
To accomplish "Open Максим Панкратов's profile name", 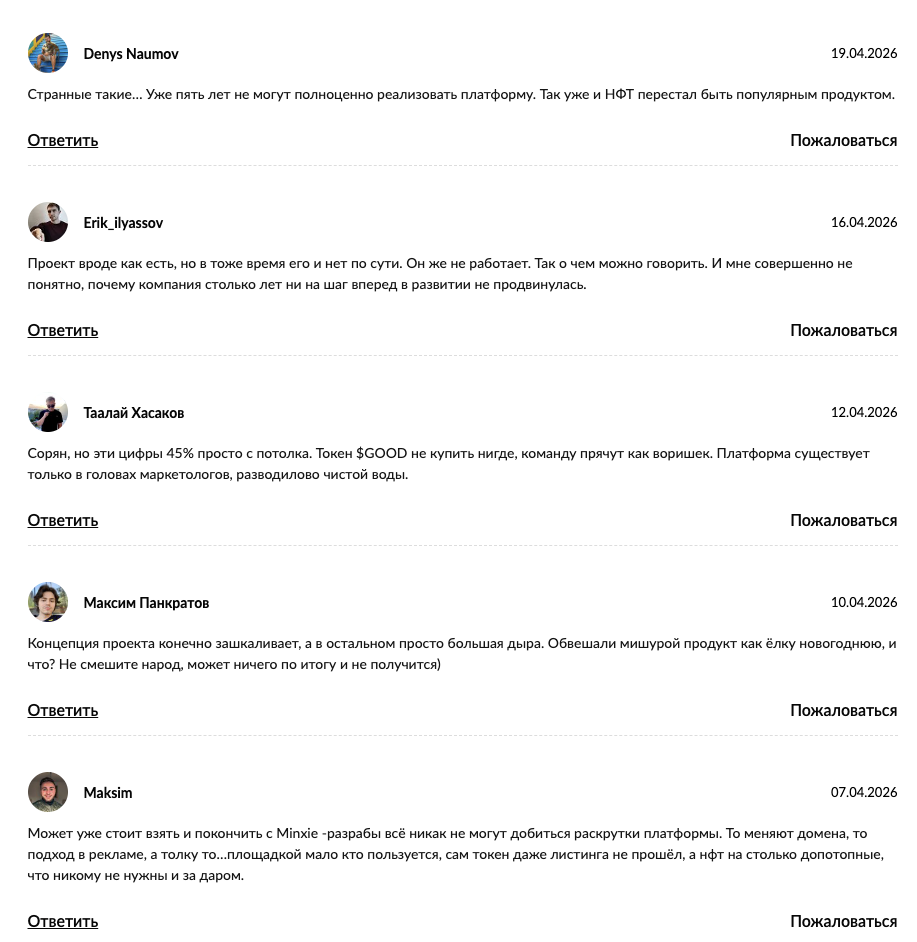I will [x=146, y=603].
